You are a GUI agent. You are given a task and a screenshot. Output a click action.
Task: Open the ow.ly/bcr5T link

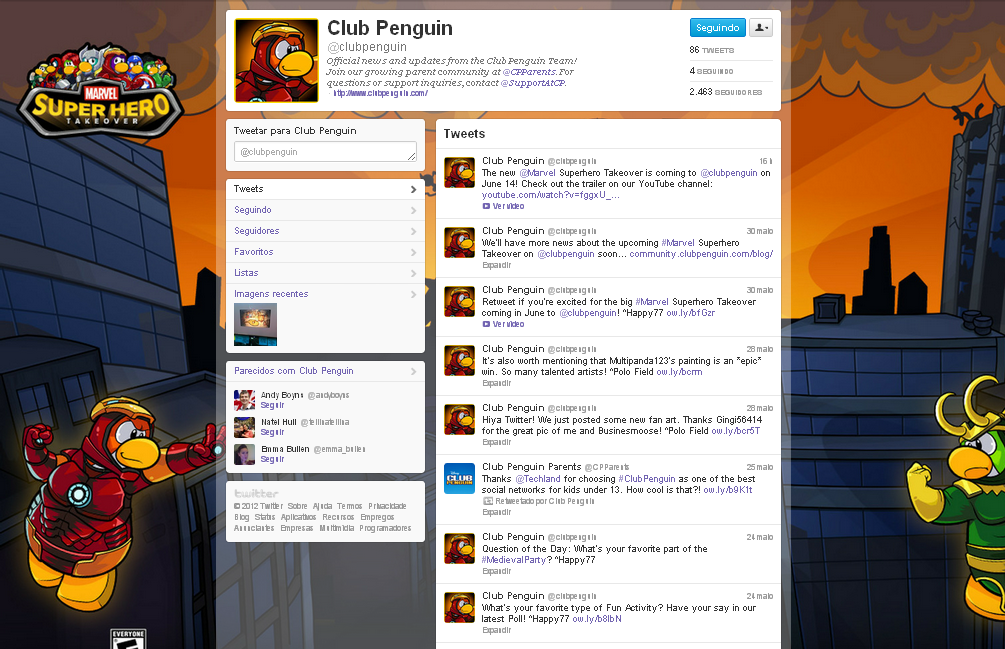[735, 431]
